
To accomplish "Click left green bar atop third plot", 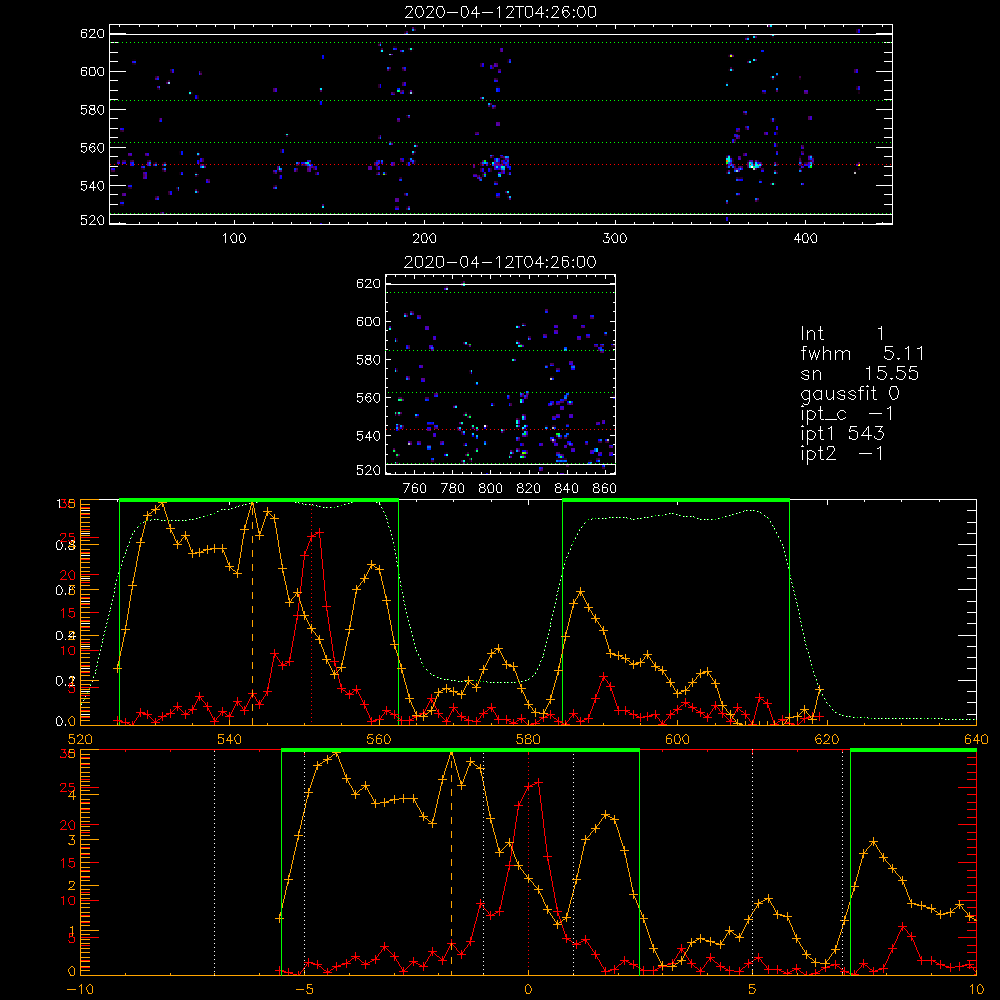I will pyautogui.click(x=259, y=501).
